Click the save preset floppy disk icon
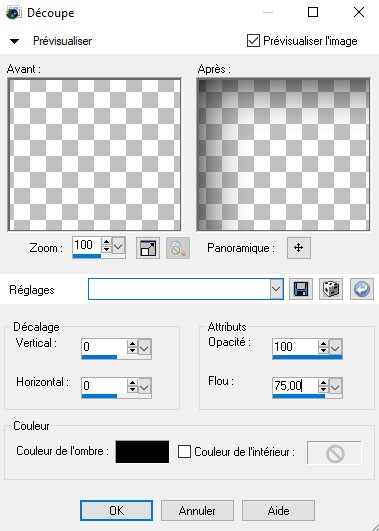 coord(301,289)
